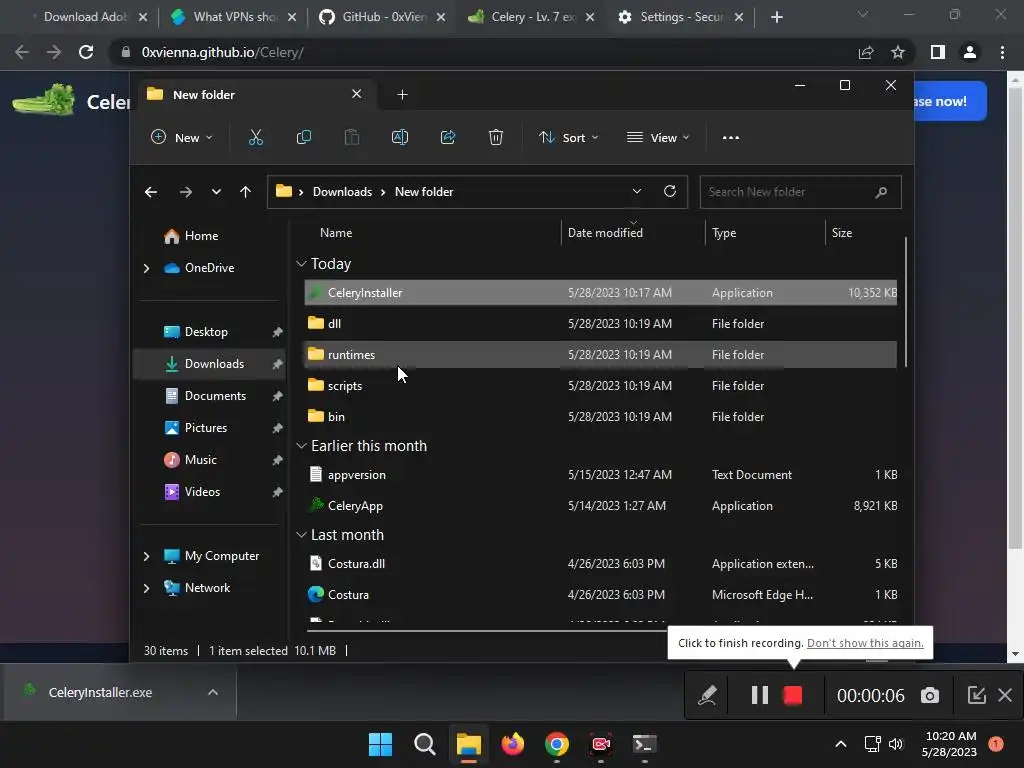Open the Sort dropdown
1024x768 pixels.
tap(568, 138)
